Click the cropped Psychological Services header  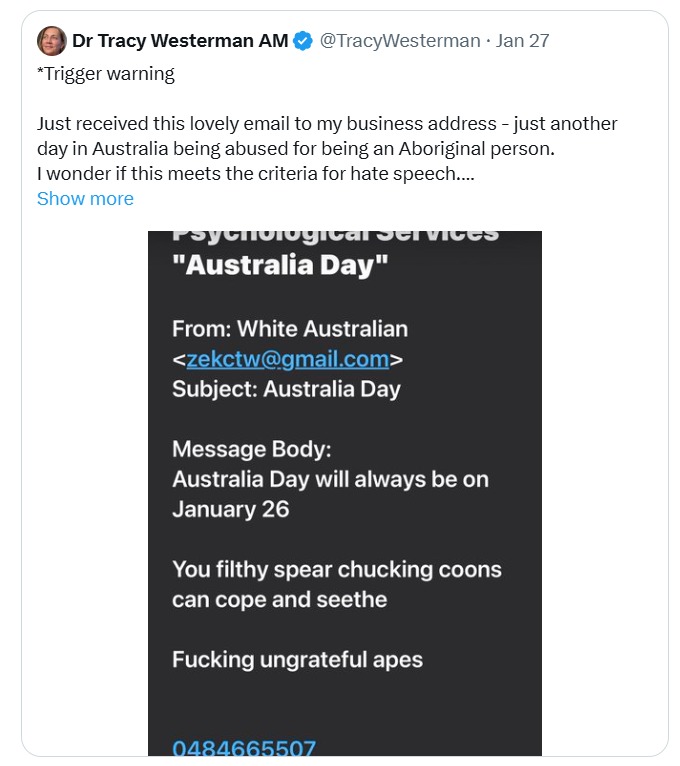(x=335, y=236)
